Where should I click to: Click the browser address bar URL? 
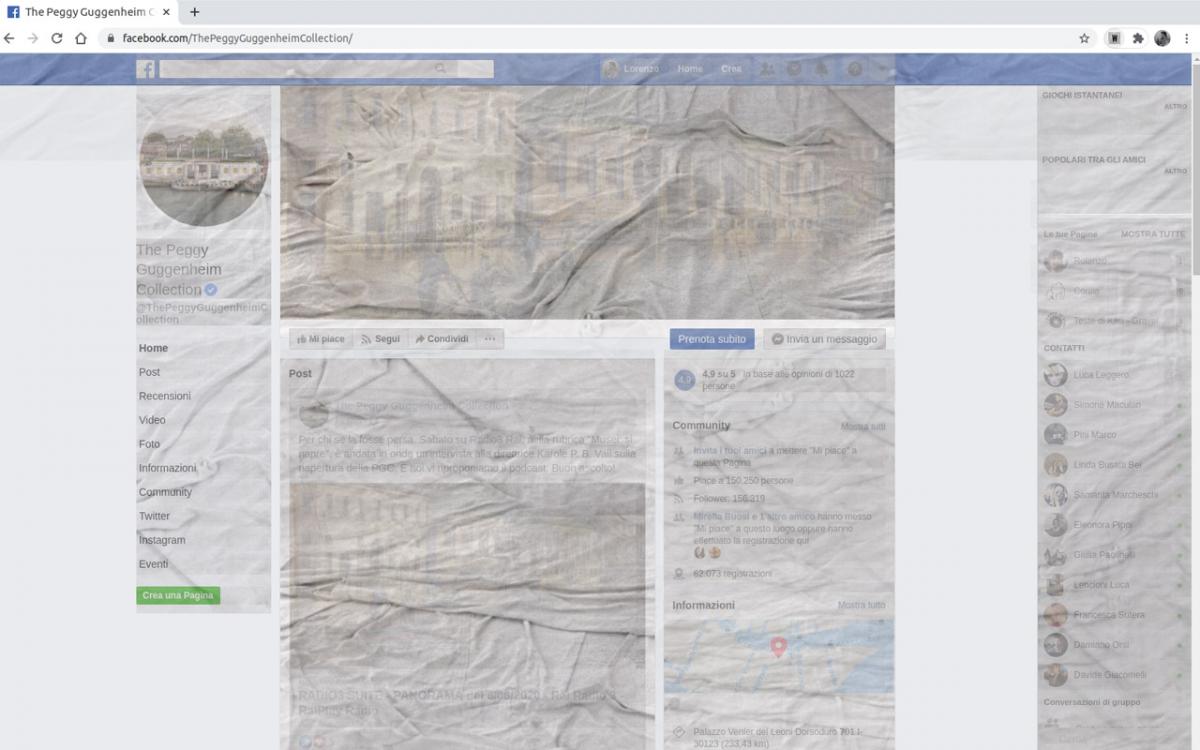pyautogui.click(x=237, y=38)
